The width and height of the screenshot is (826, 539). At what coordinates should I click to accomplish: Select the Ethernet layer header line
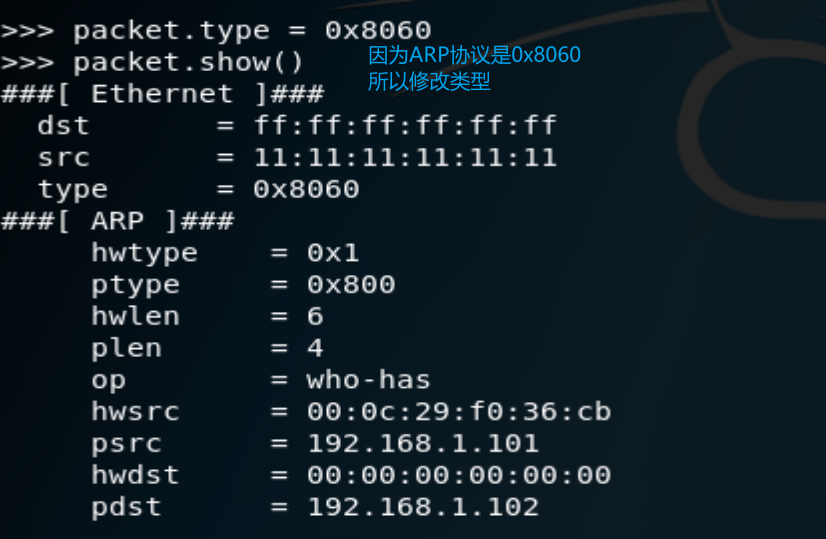pyautogui.click(x=163, y=94)
